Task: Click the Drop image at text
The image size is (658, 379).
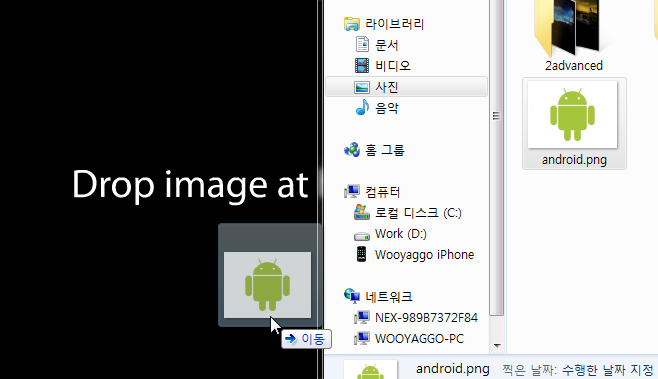Action: pos(190,185)
